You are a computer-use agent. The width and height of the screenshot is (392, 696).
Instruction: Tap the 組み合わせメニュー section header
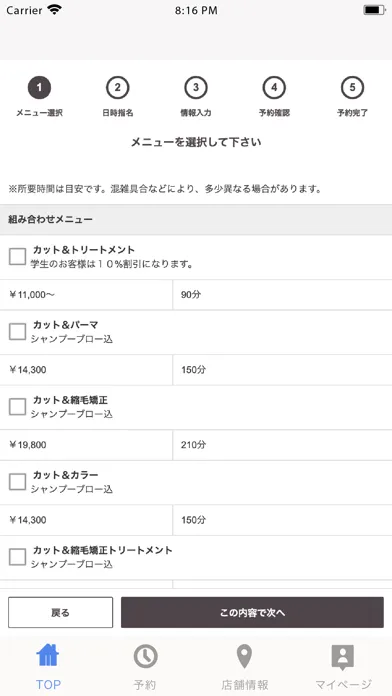coord(196,220)
